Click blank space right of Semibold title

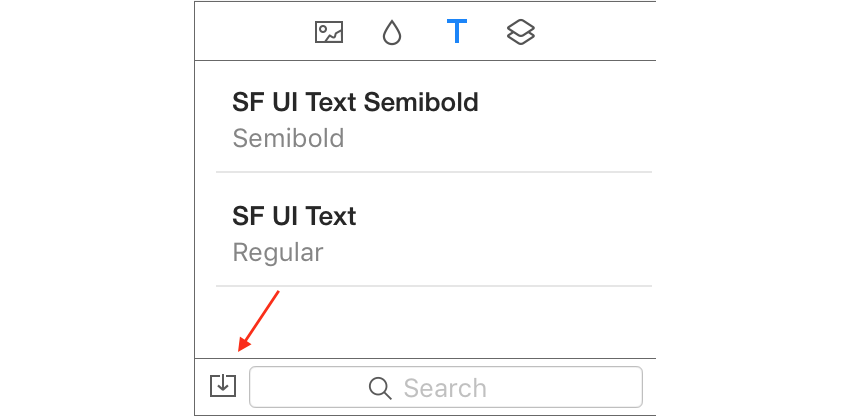click(x=565, y=103)
